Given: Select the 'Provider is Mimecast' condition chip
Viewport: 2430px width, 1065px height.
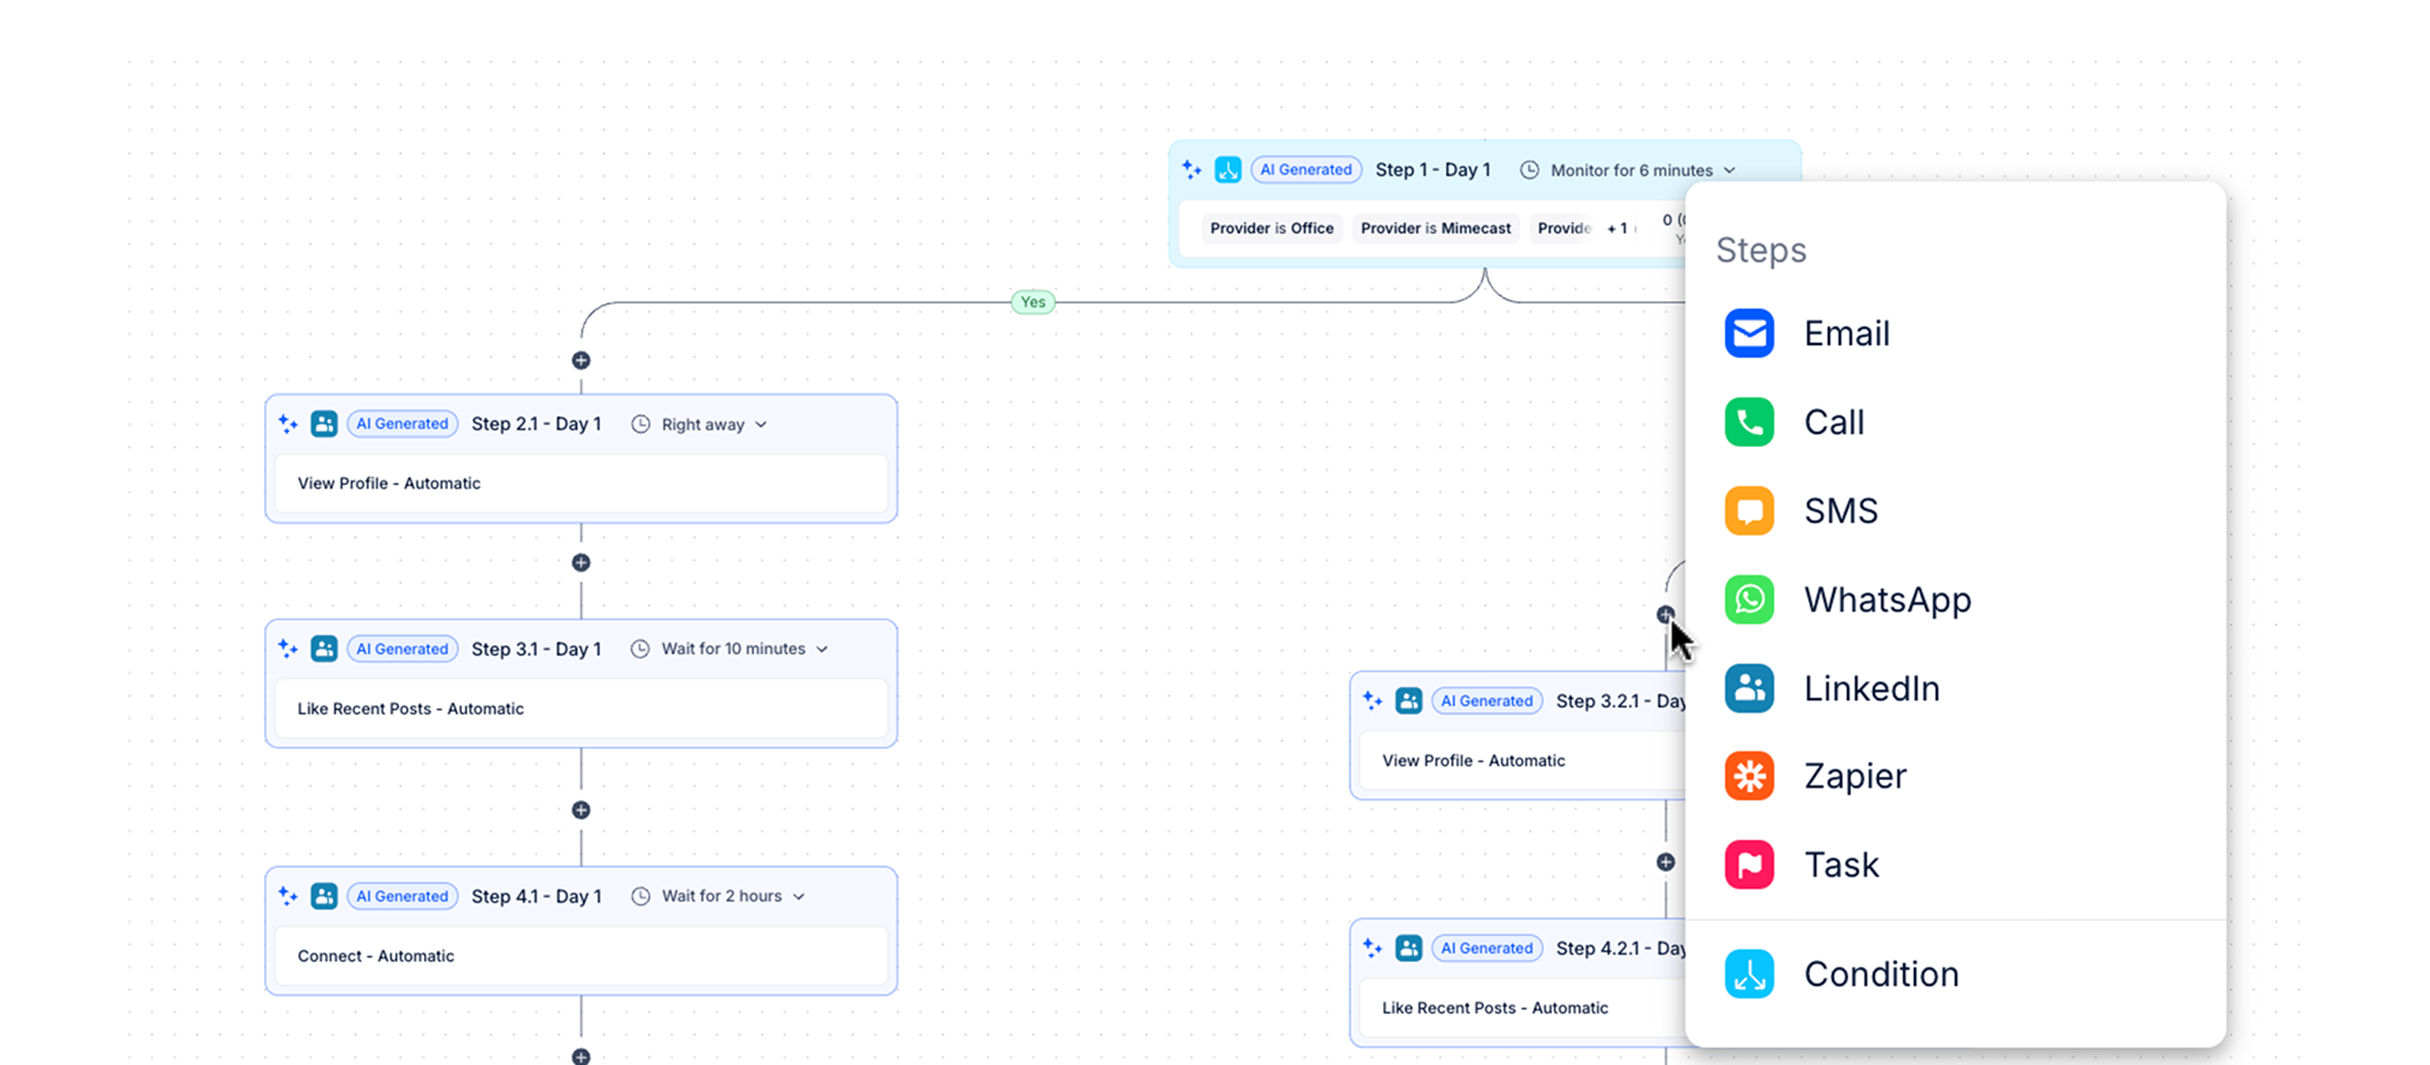Looking at the screenshot, I should pyautogui.click(x=1435, y=229).
